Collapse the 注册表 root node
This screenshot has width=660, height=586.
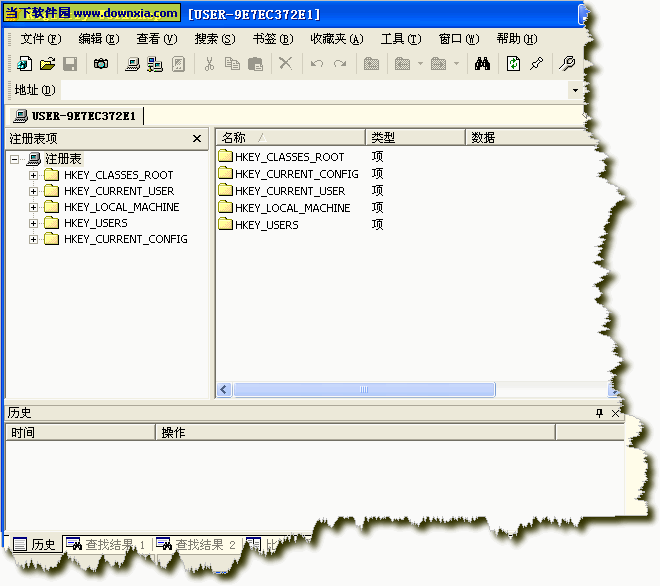[x=15, y=159]
